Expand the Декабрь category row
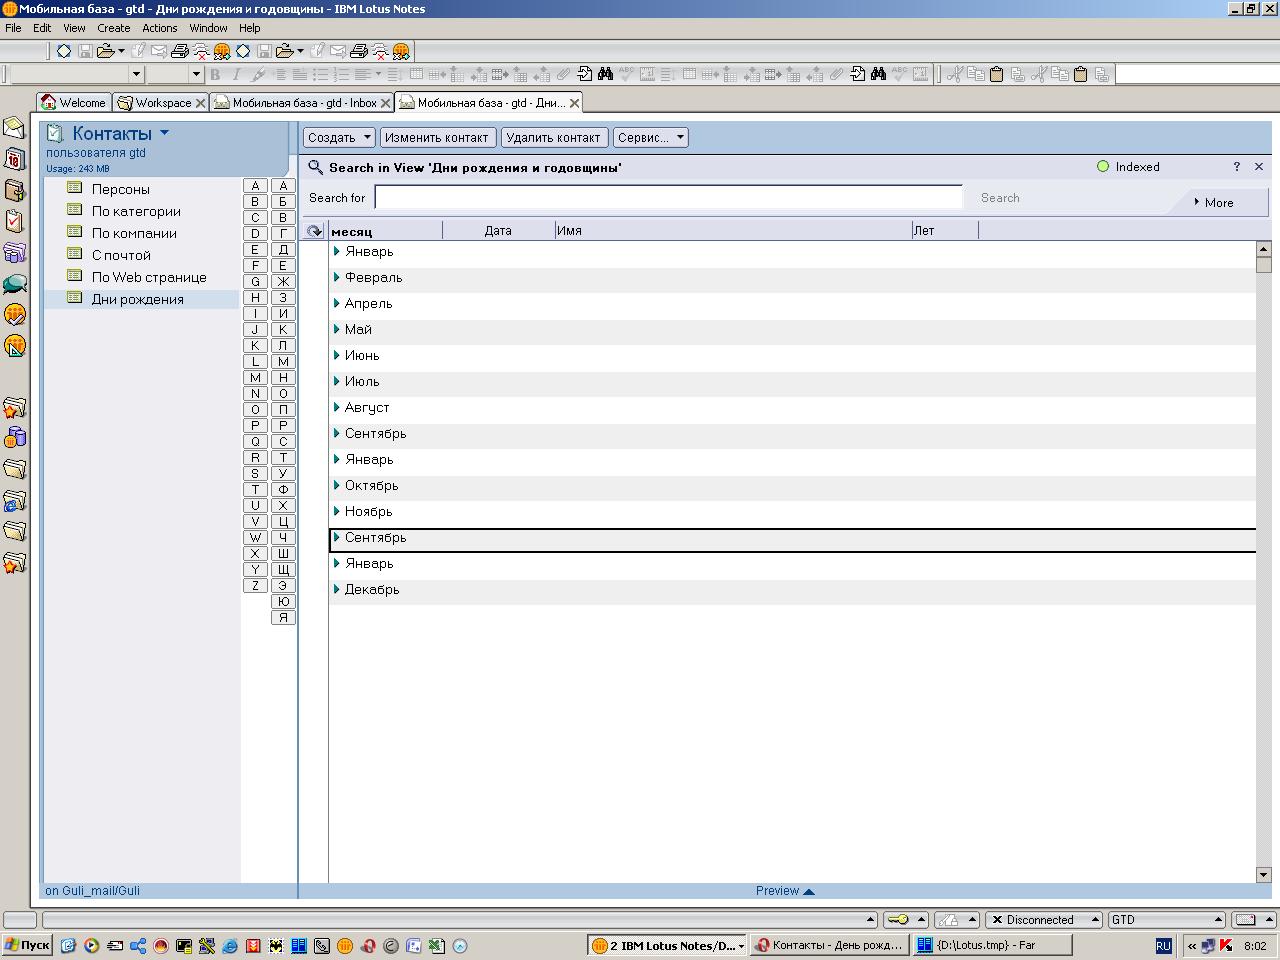1280x960 pixels. 337,589
